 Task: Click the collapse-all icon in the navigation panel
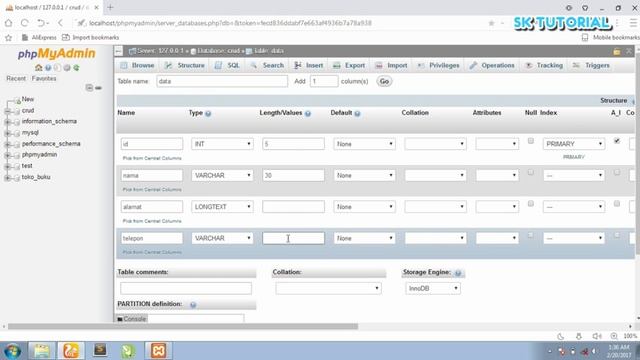pos(89,88)
